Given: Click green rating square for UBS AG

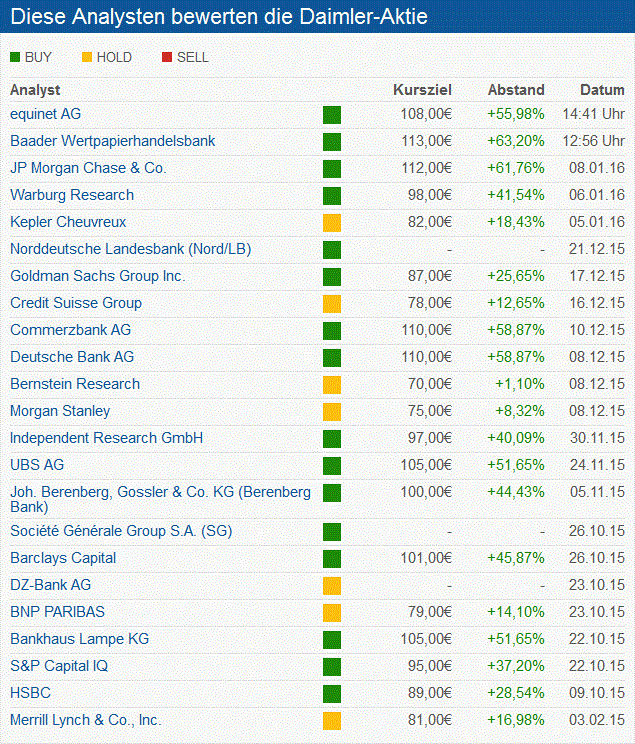Looking at the screenshot, I should pos(332,465).
